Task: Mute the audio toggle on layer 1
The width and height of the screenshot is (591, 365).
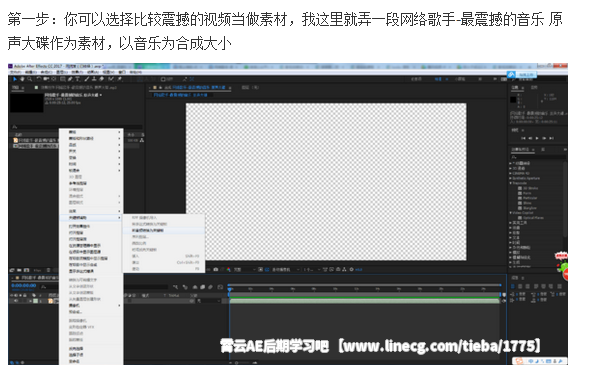Action: pos(16,301)
